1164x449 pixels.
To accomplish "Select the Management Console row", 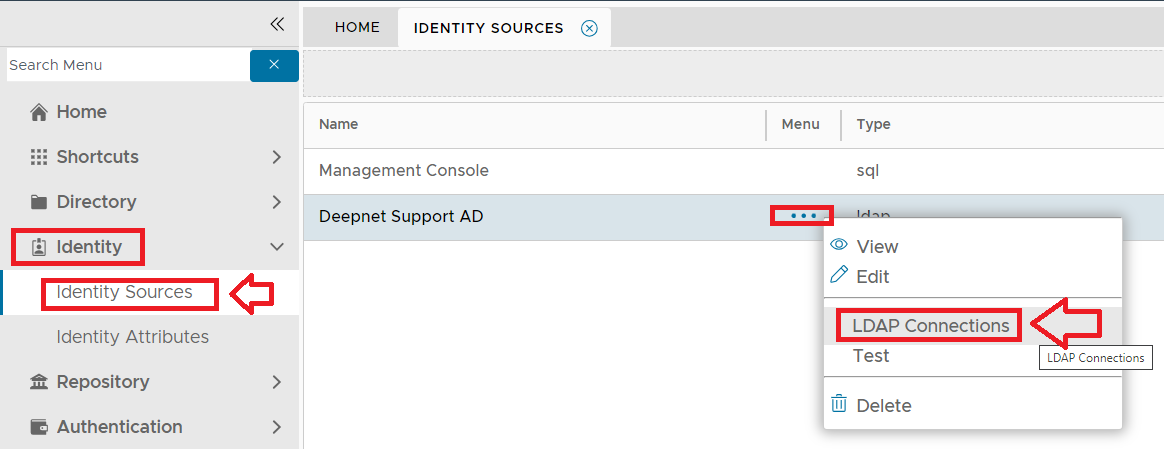I will (404, 171).
